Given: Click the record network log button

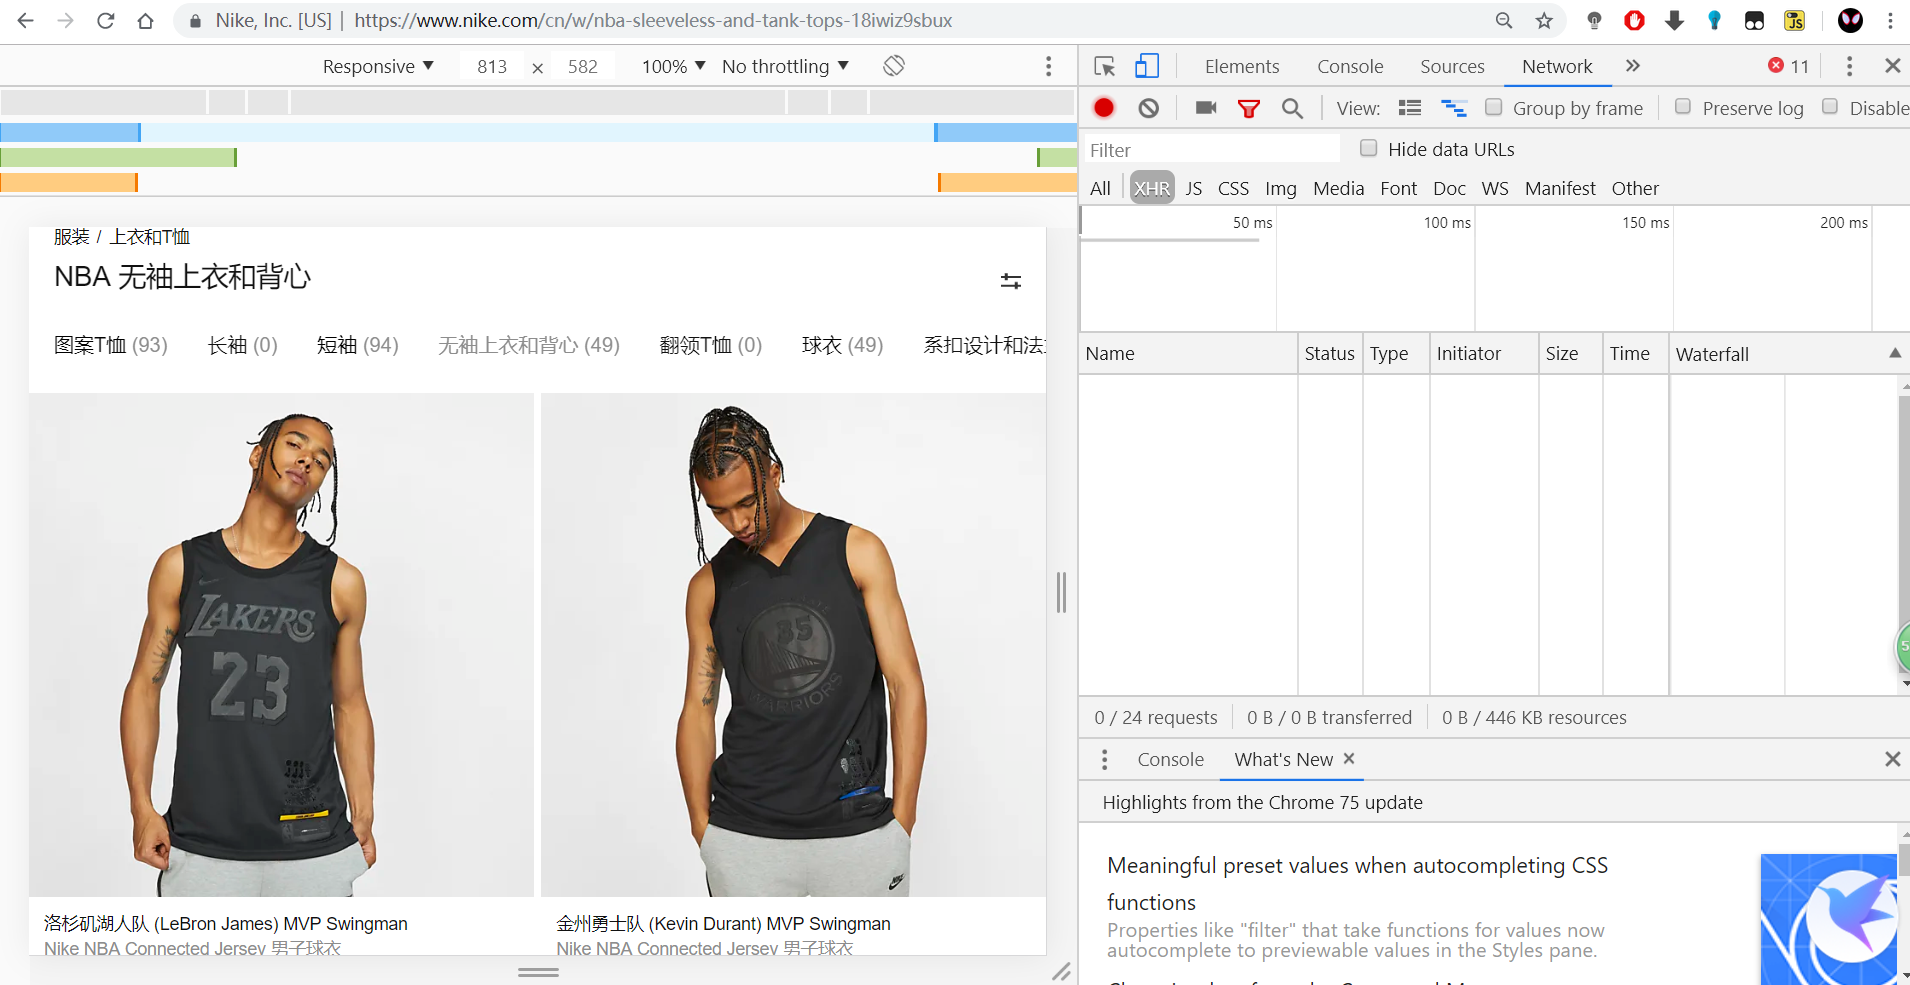Looking at the screenshot, I should pos(1104,108).
